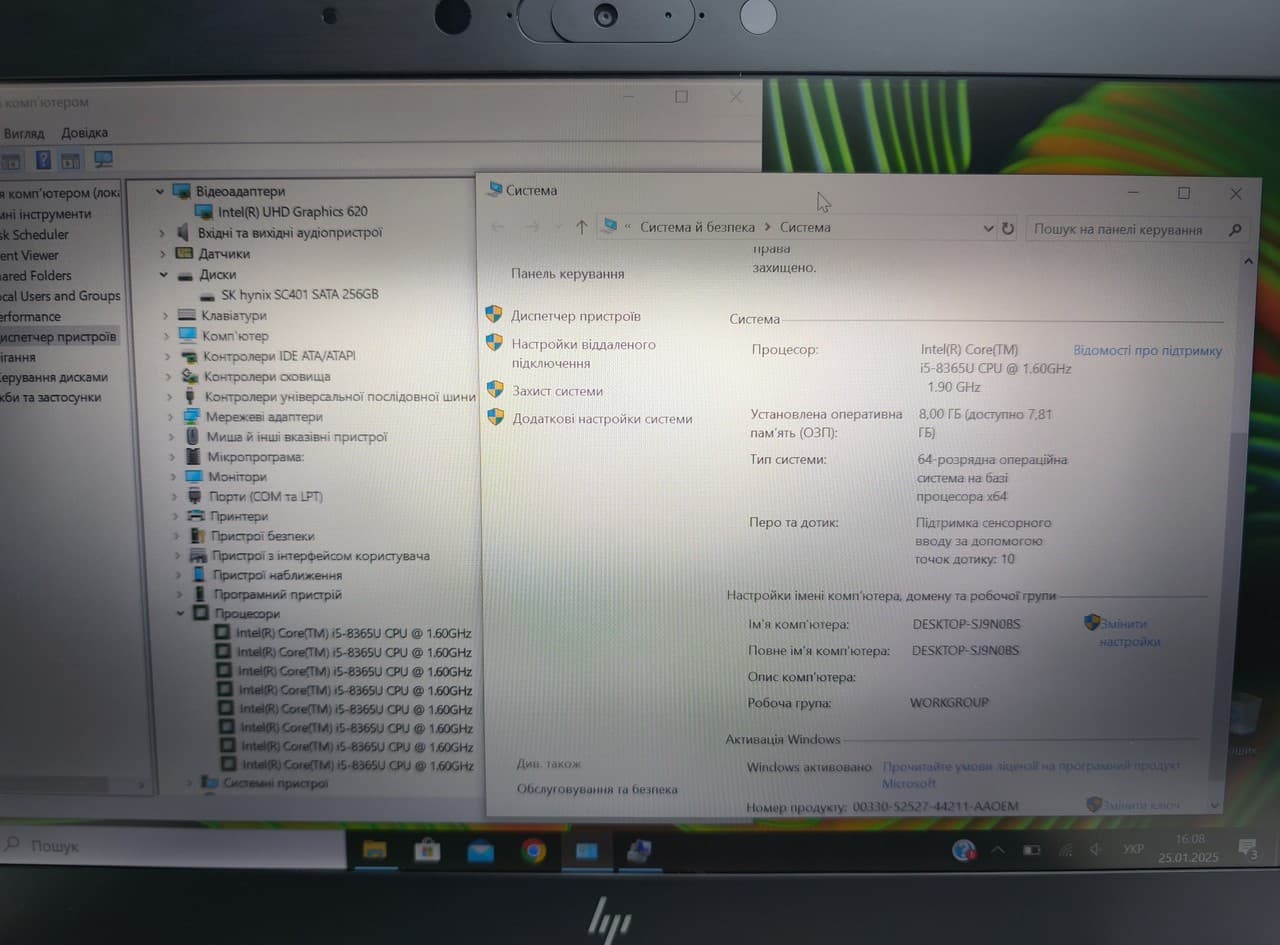Open Microsoft Store from the taskbar

pyautogui.click(x=427, y=850)
